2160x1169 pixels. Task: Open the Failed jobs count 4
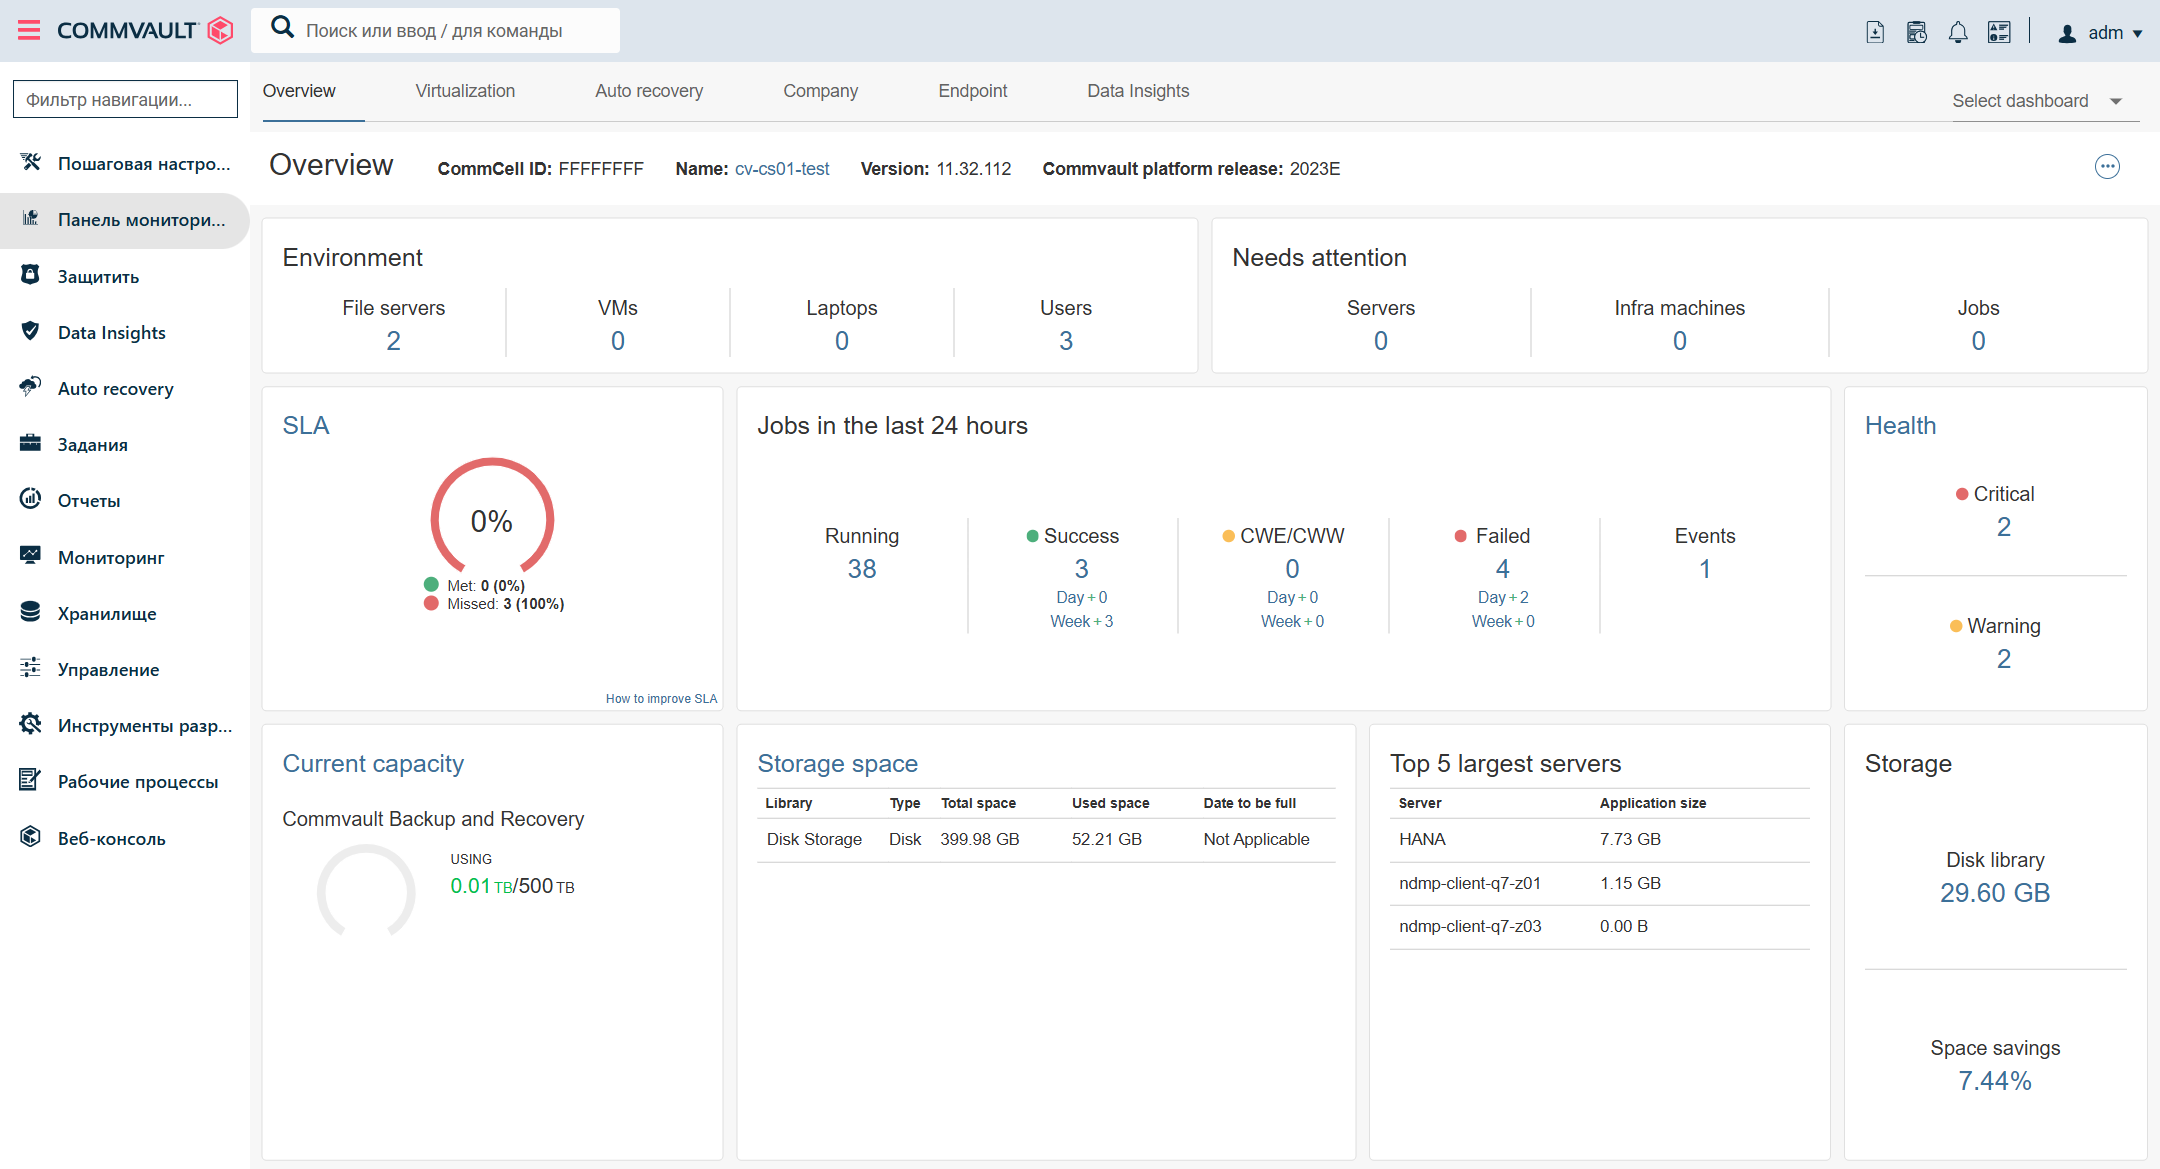click(1502, 569)
